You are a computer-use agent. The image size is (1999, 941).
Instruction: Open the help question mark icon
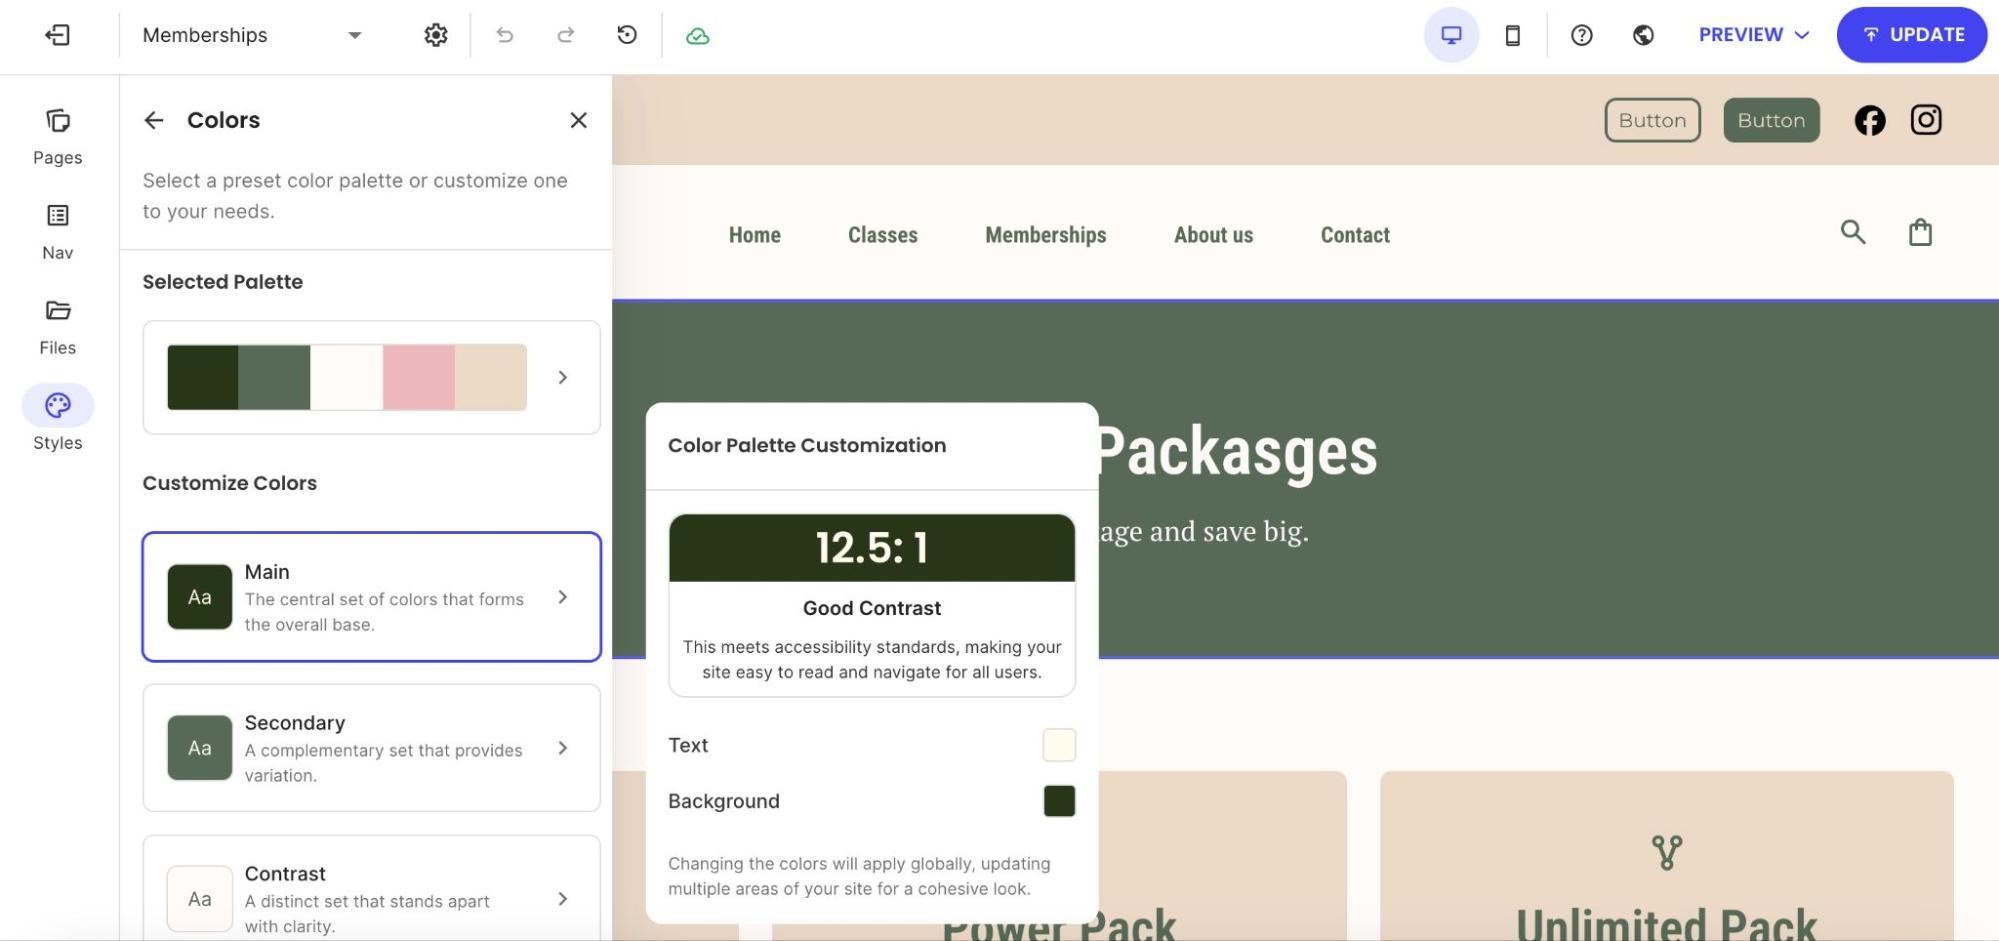tap(1581, 35)
